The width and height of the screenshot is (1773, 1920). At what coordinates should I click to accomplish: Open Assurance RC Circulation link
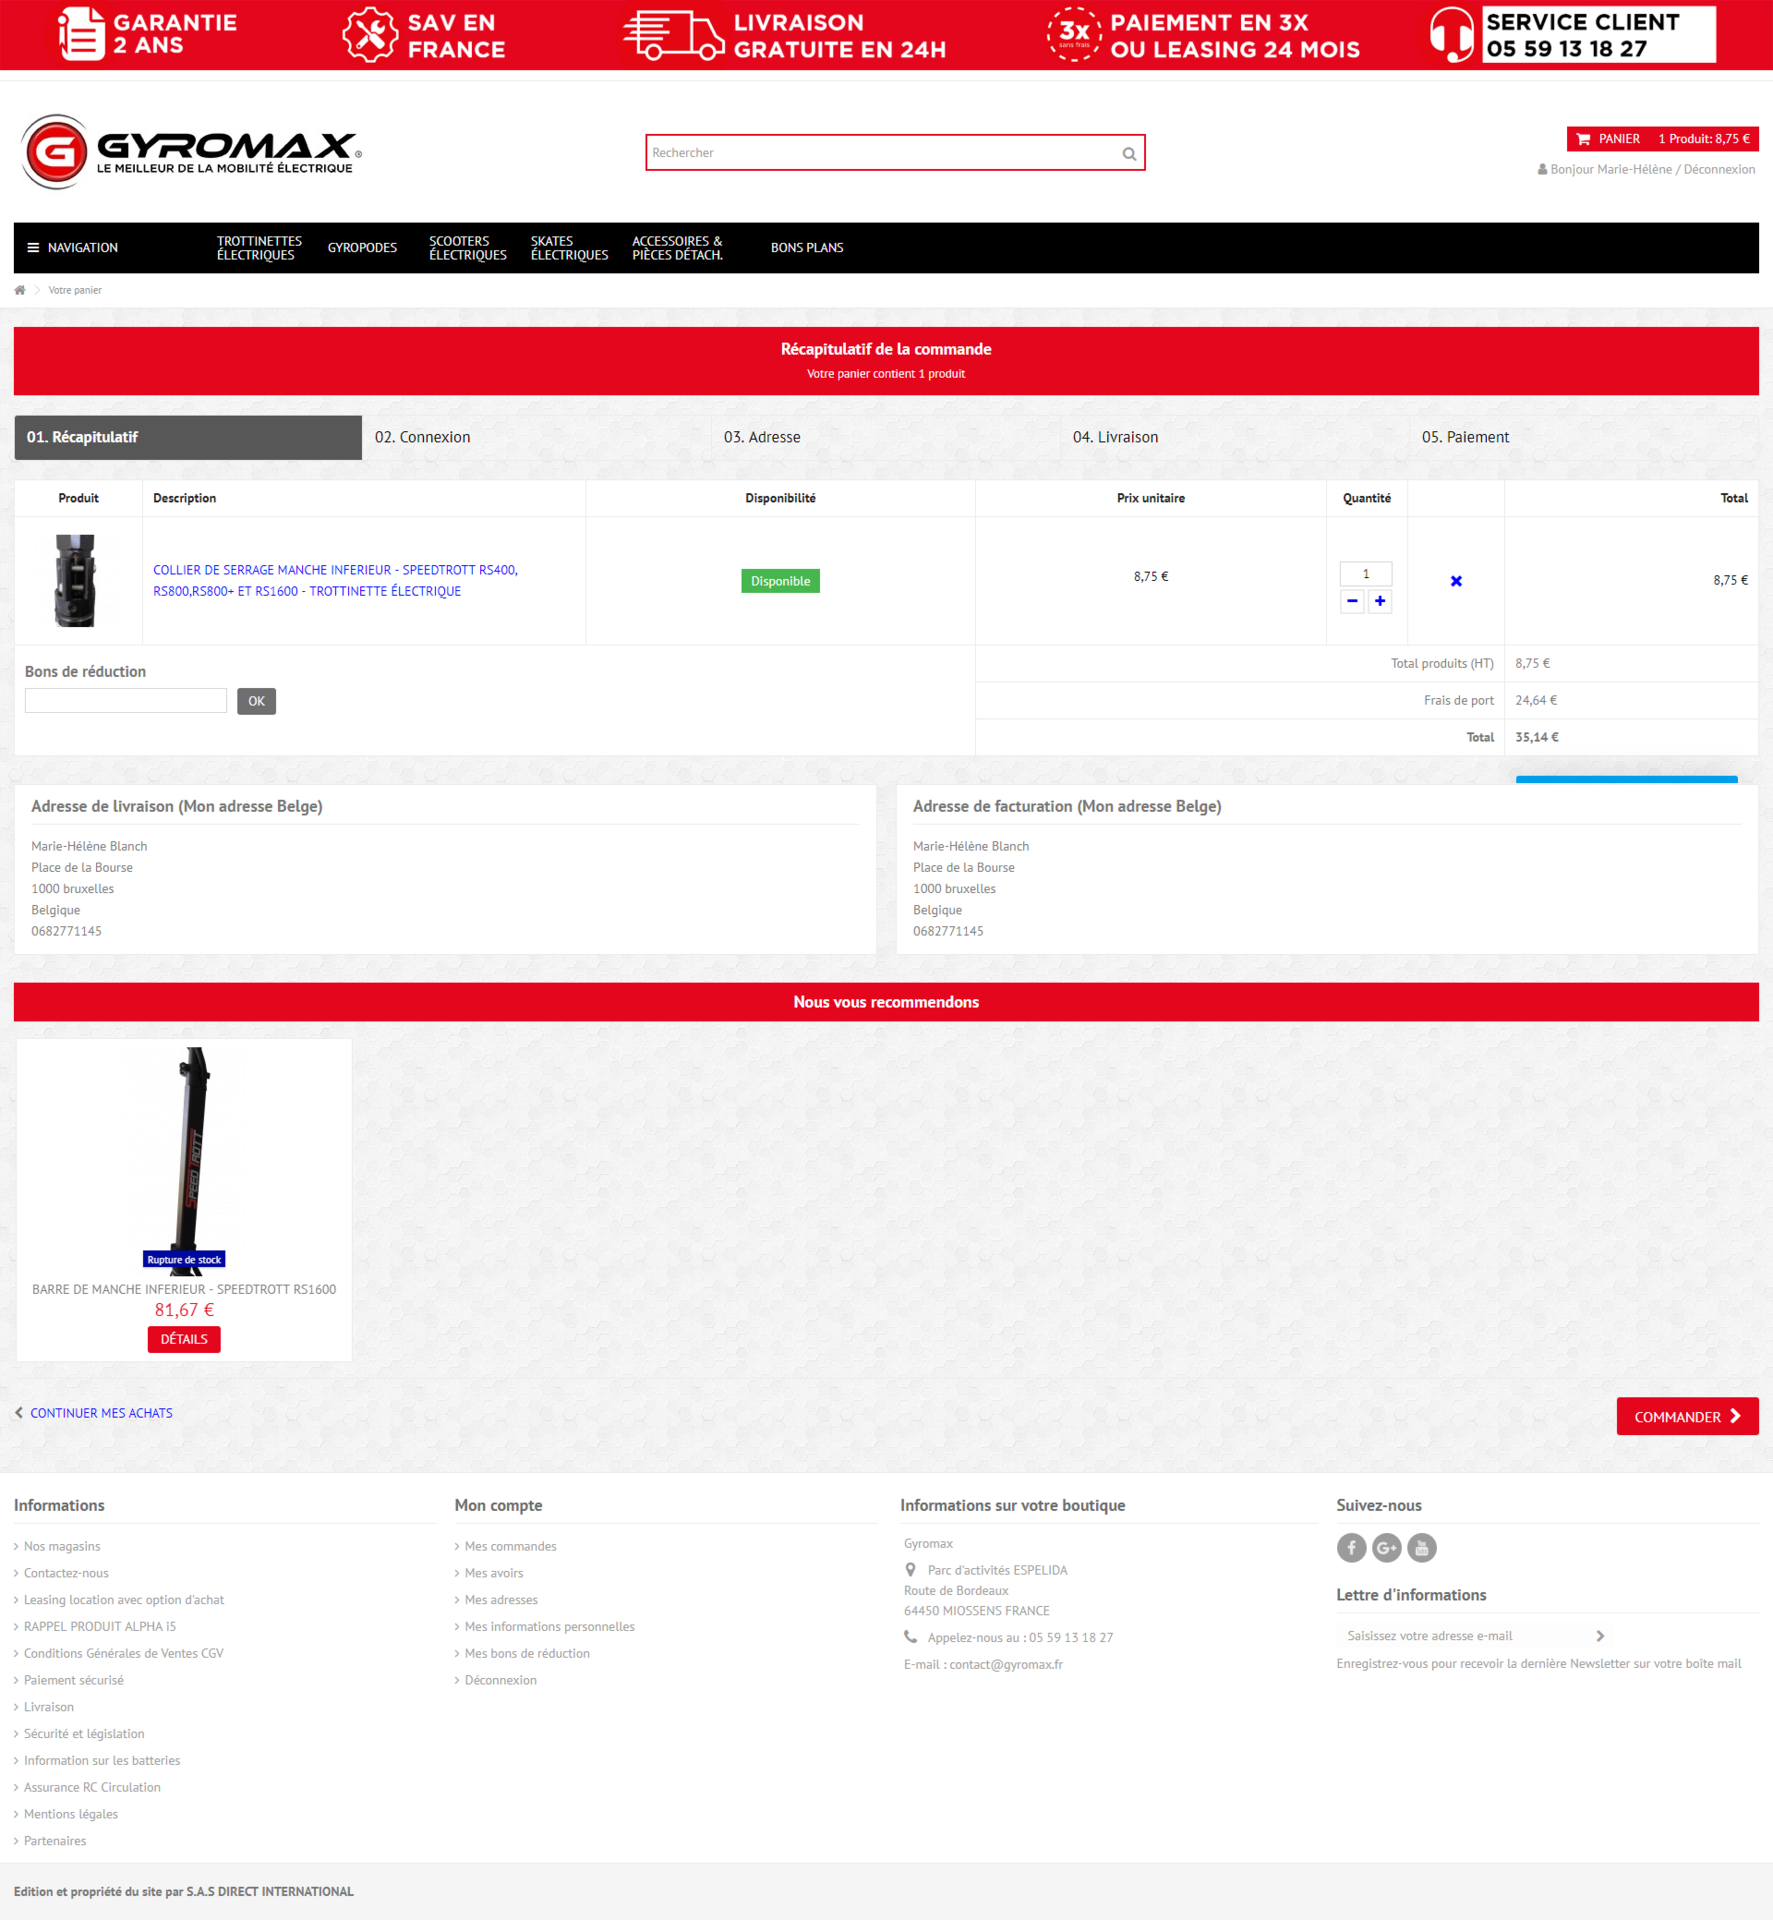pyautogui.click(x=92, y=1787)
